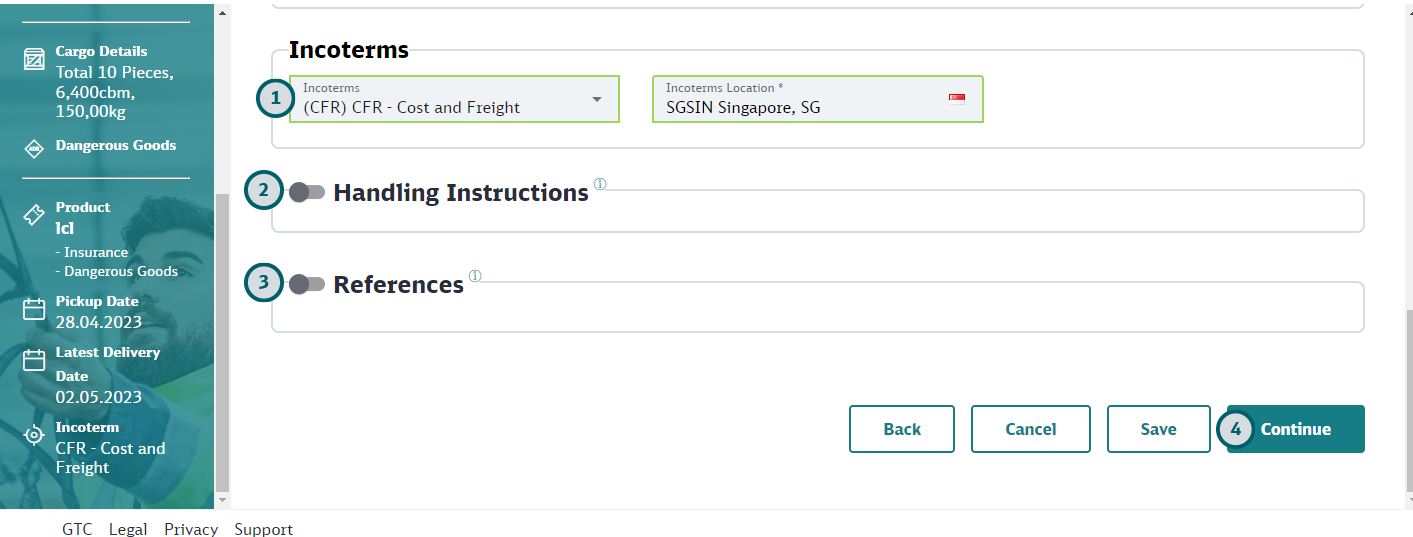The width and height of the screenshot is (1413, 537).
Task: Enable the References toggle
Action: (x=307, y=285)
